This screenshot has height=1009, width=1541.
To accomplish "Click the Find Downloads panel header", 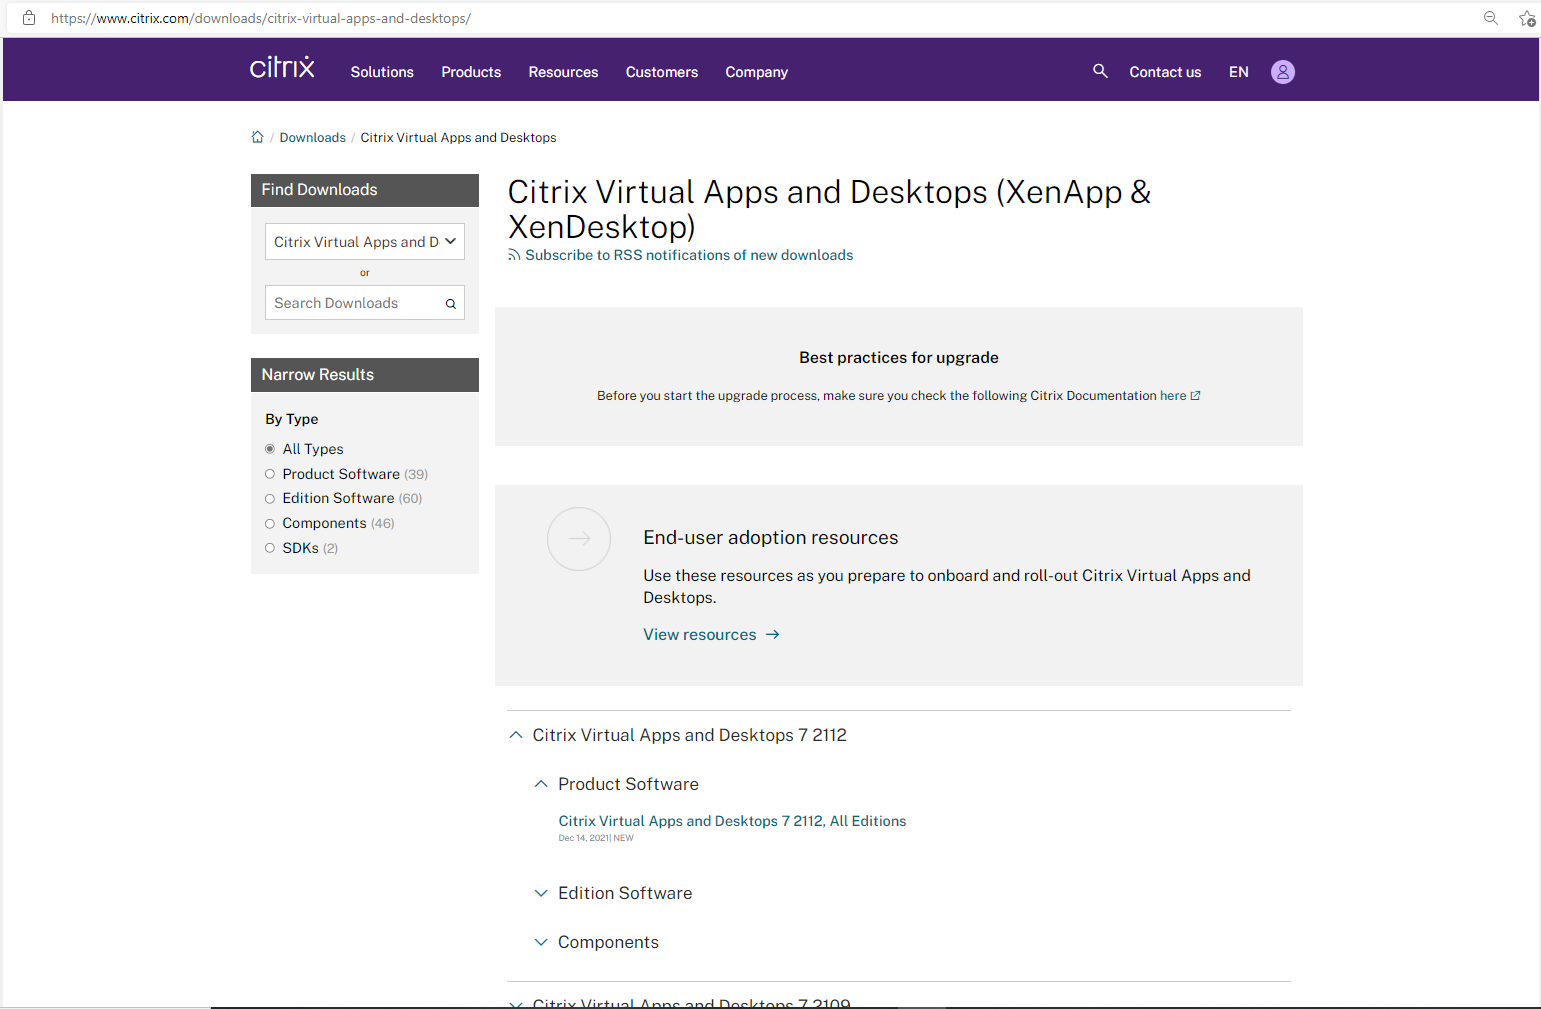I will click(x=365, y=190).
